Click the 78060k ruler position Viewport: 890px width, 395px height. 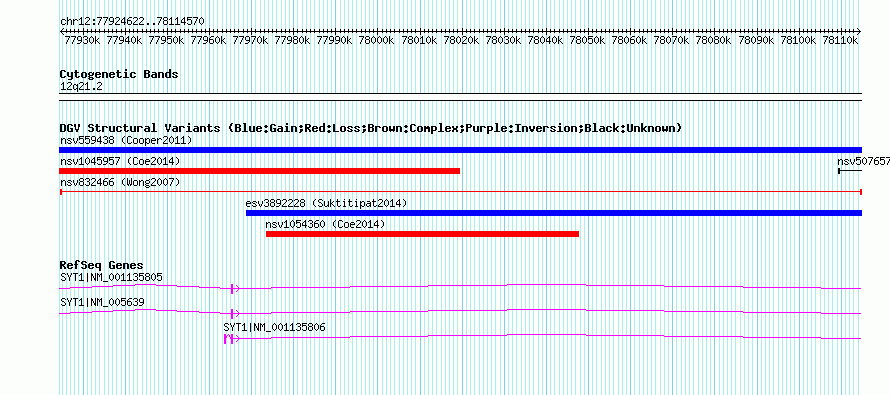click(629, 40)
